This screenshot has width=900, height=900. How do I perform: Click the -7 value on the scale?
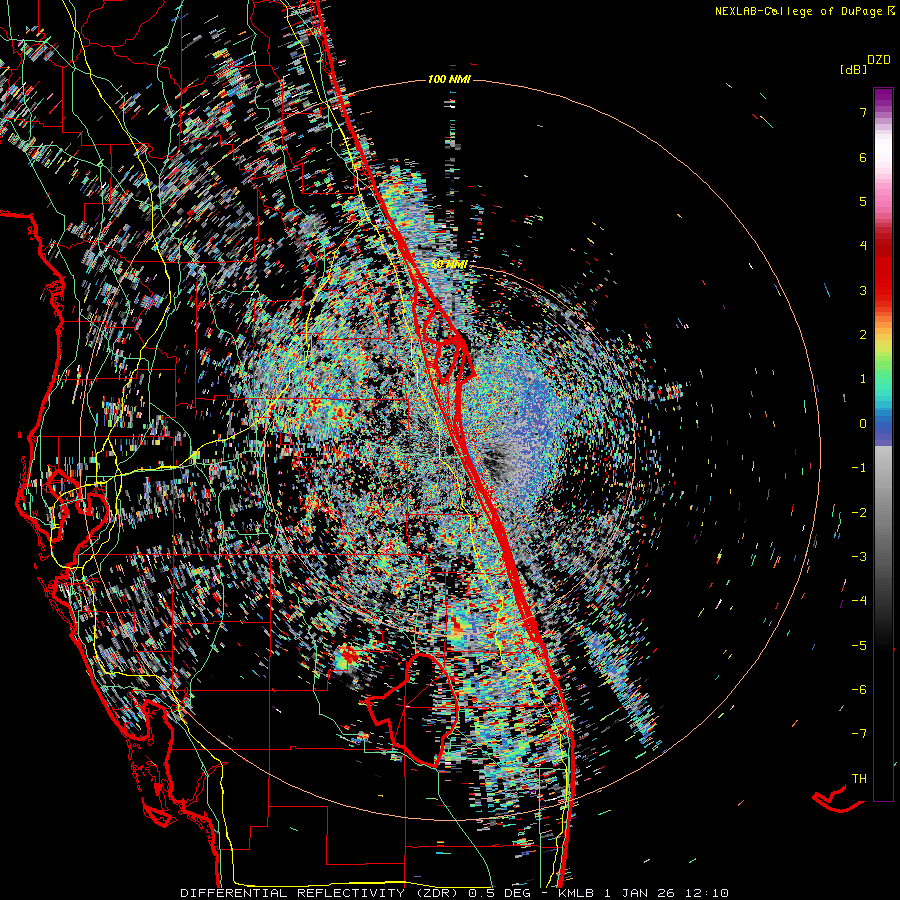(x=859, y=734)
